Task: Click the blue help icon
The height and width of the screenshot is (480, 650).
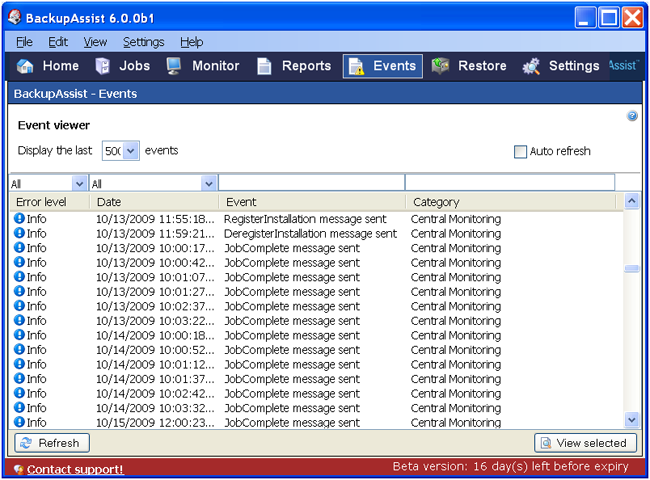Action: [632, 116]
